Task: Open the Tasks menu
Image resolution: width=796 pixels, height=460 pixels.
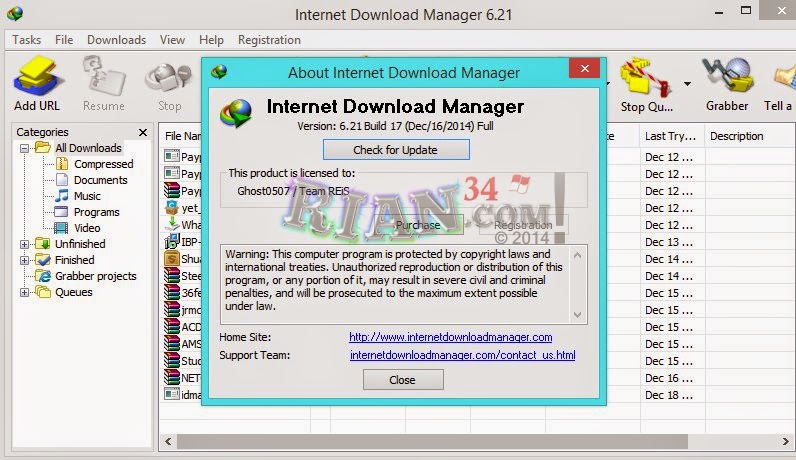Action: tap(26, 40)
